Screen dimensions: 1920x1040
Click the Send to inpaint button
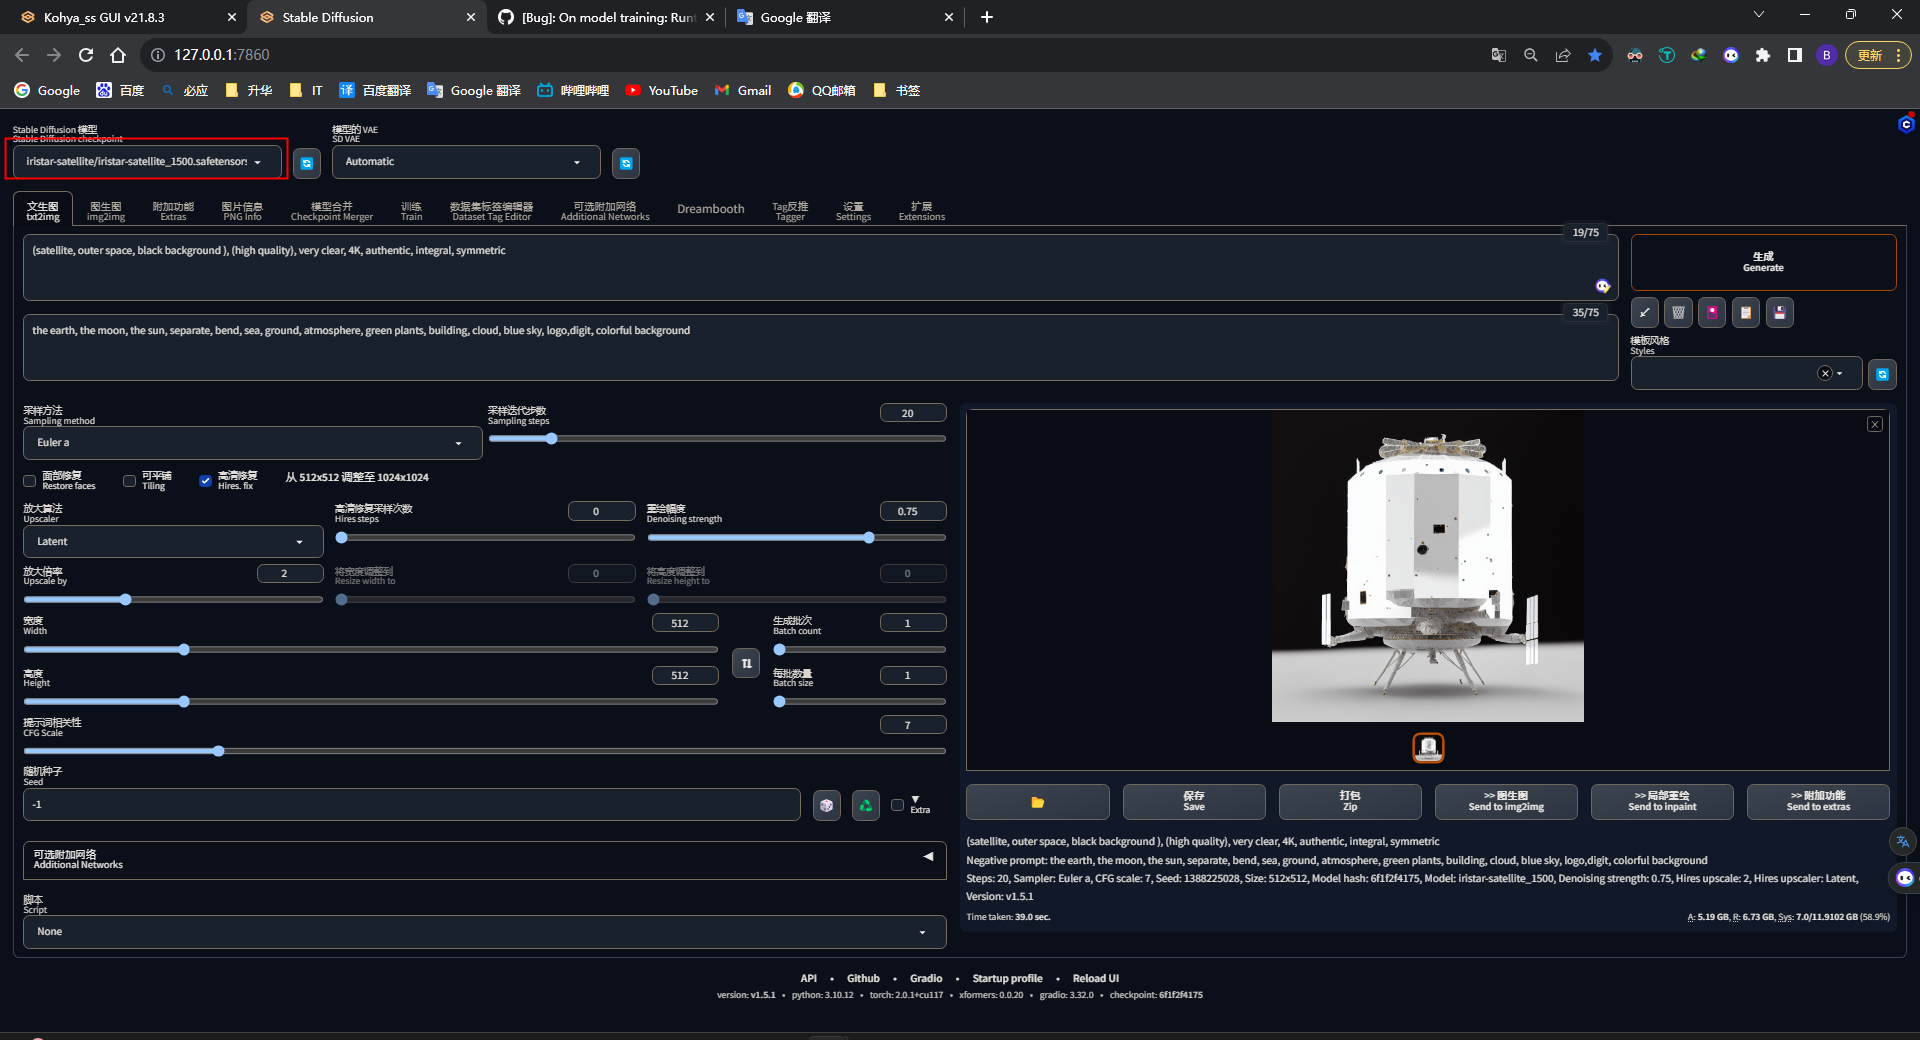point(1661,801)
